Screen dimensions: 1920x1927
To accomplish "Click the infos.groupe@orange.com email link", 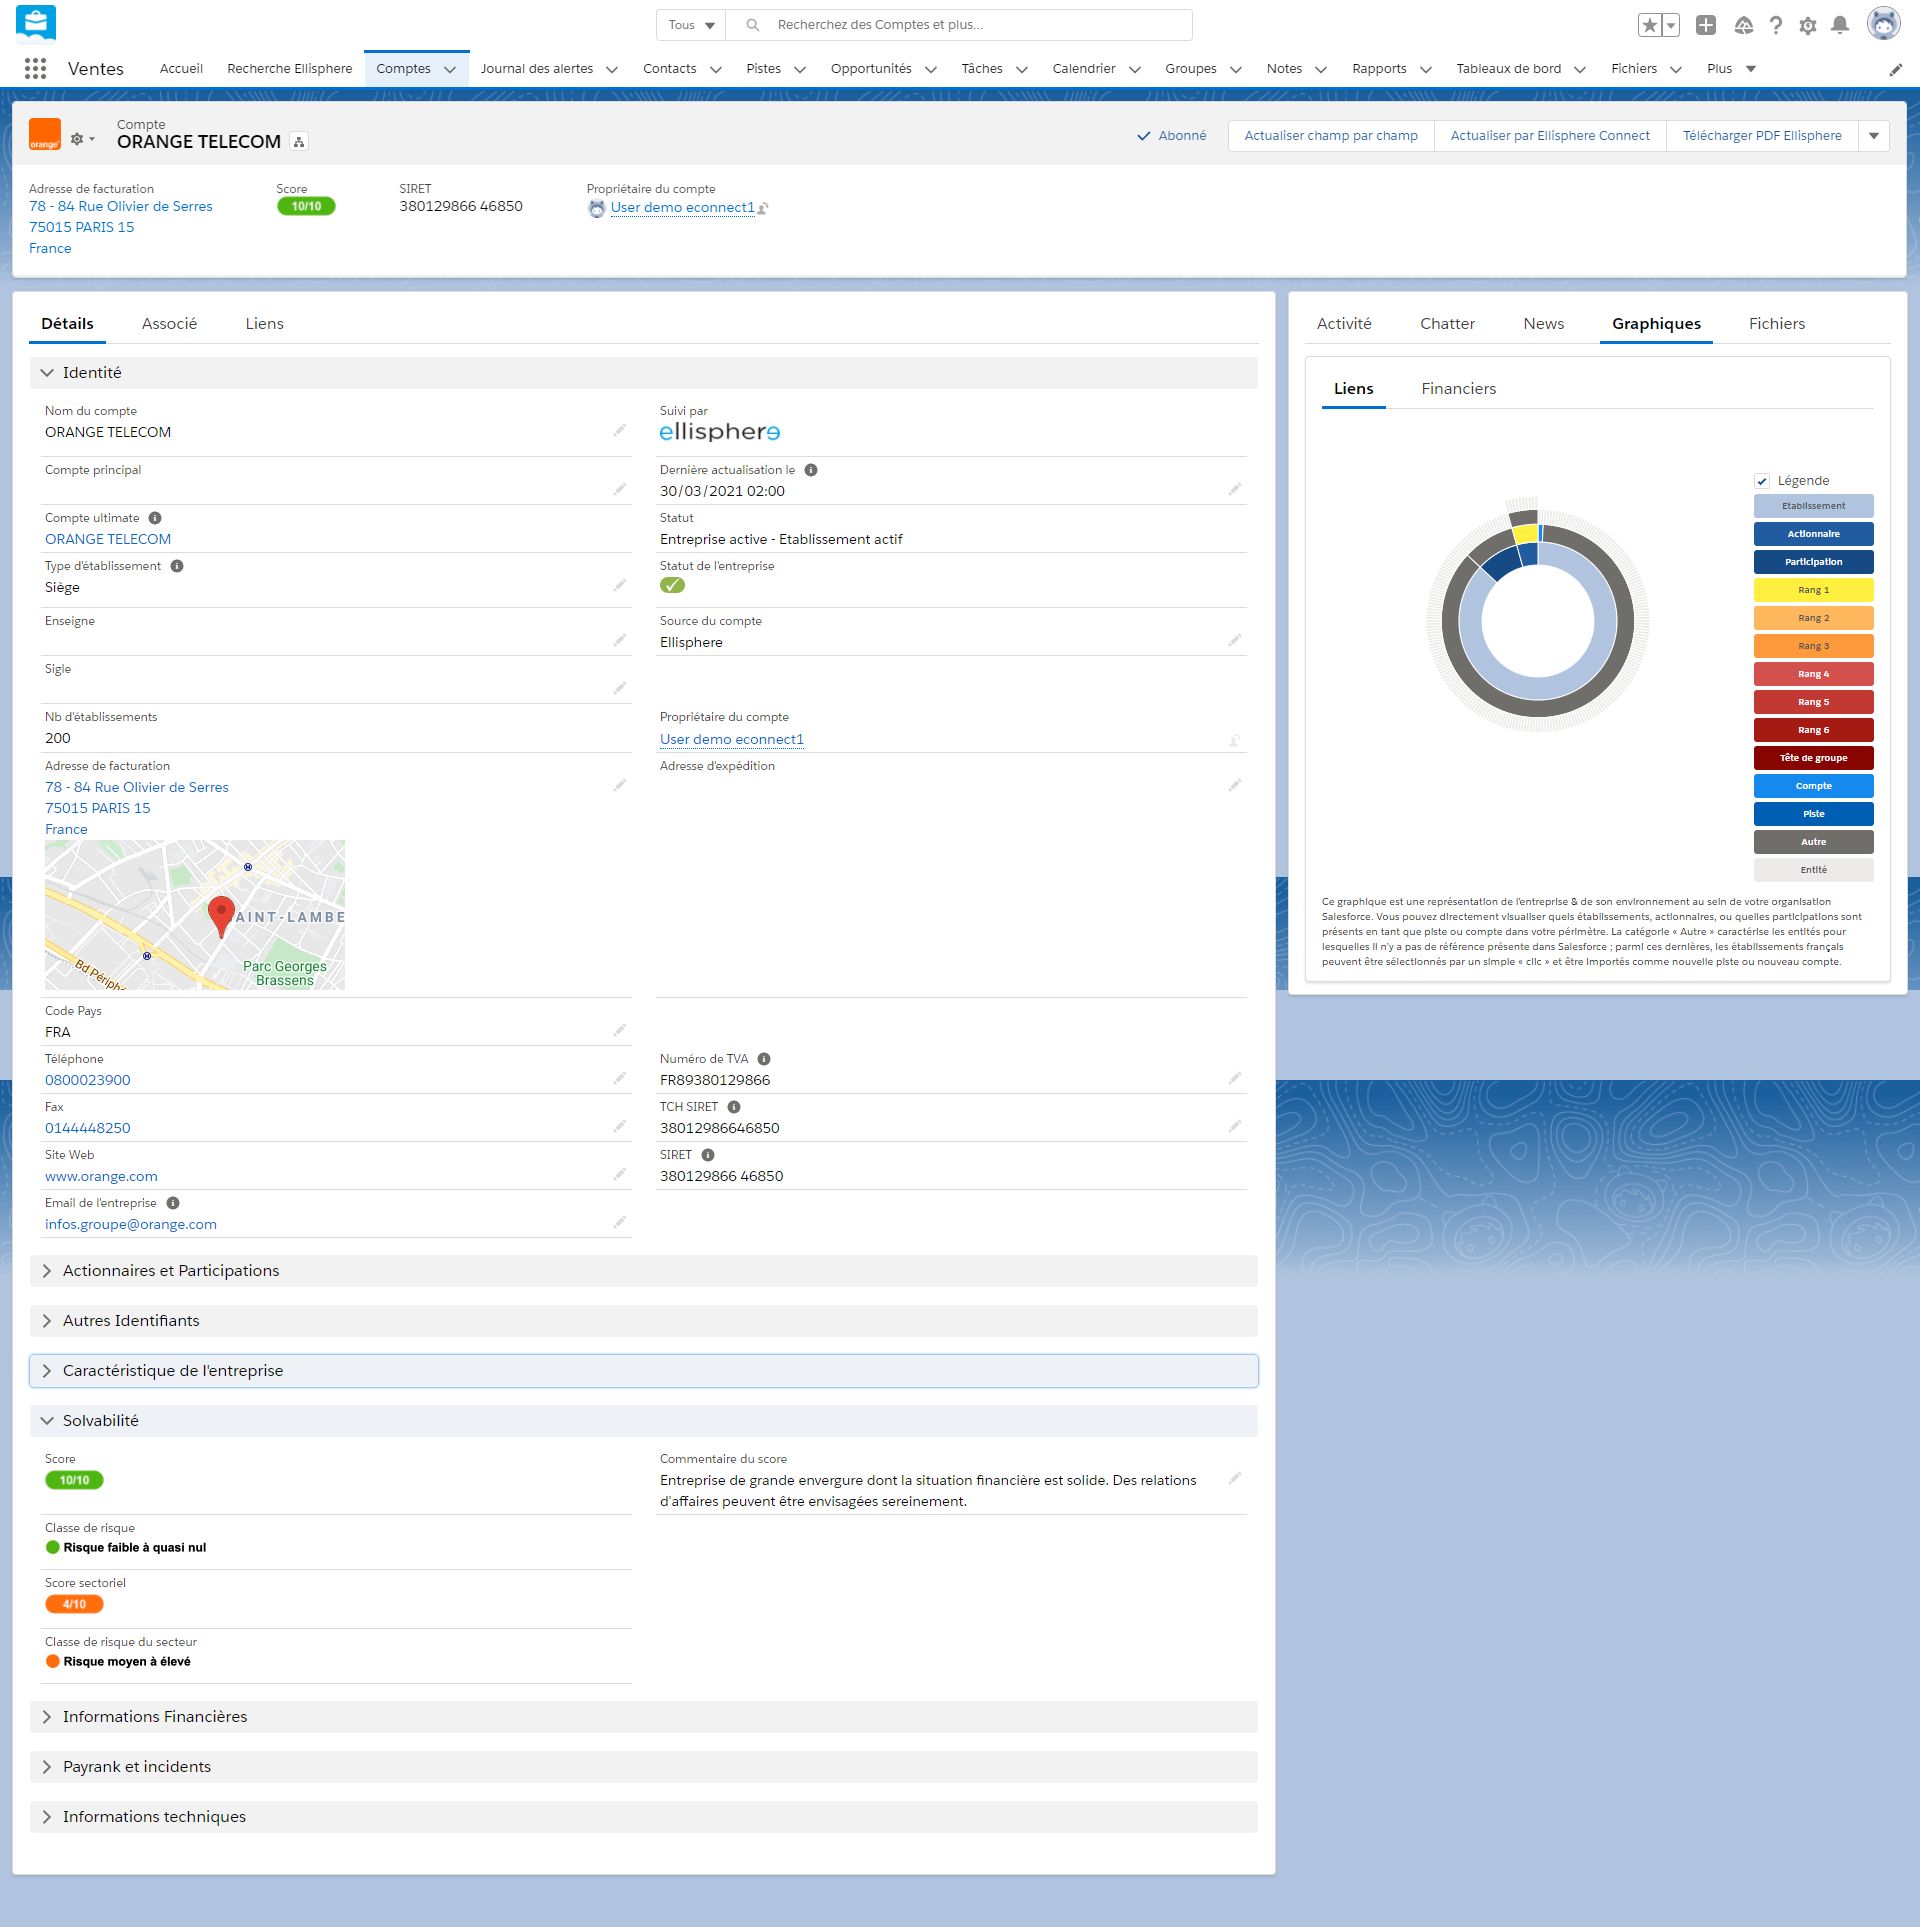I will [x=130, y=1225].
